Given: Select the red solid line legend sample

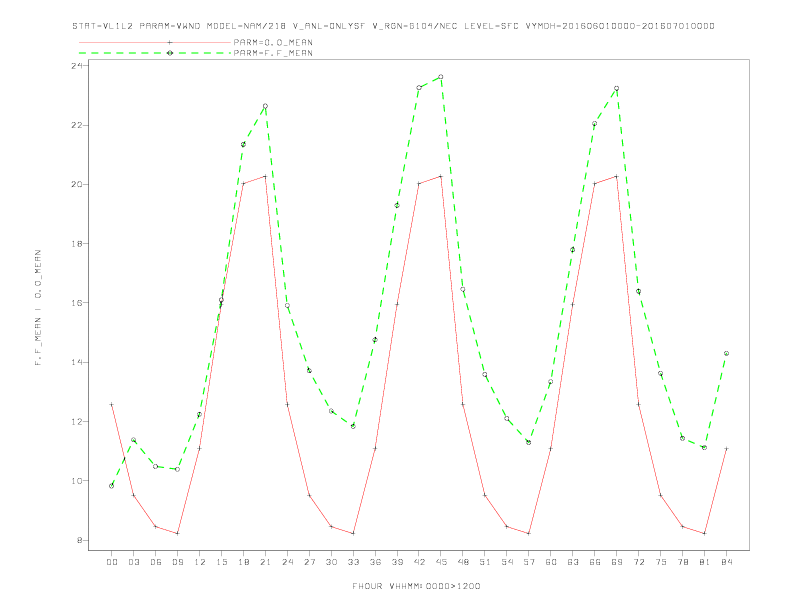Looking at the screenshot, I should click(155, 42).
